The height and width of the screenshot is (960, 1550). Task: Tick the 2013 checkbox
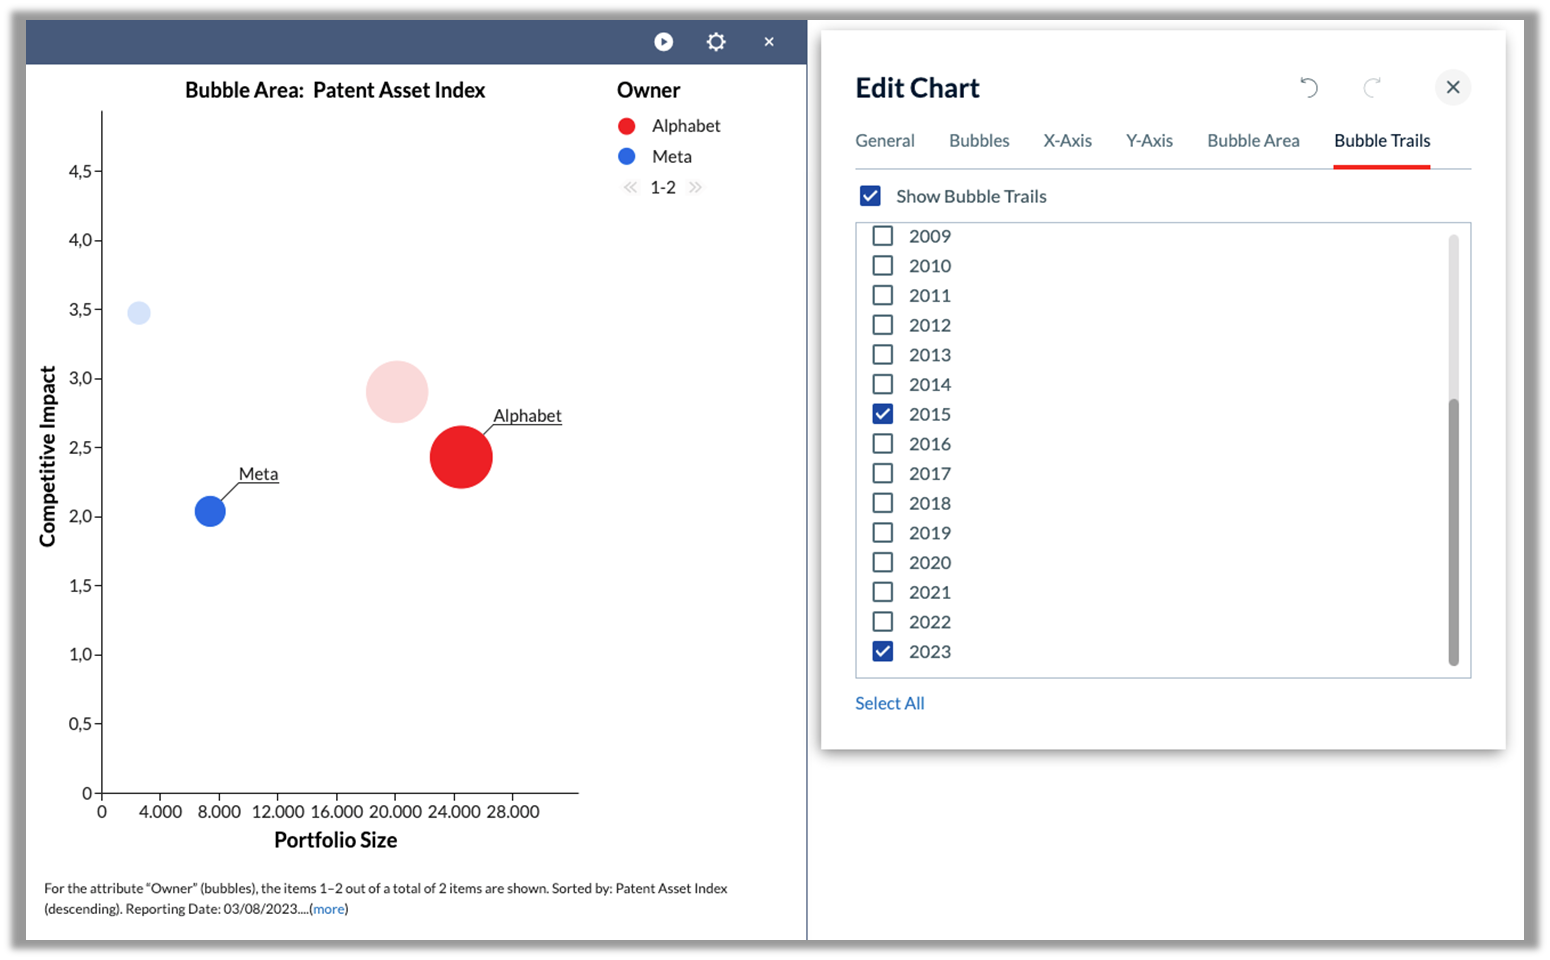pos(883,355)
